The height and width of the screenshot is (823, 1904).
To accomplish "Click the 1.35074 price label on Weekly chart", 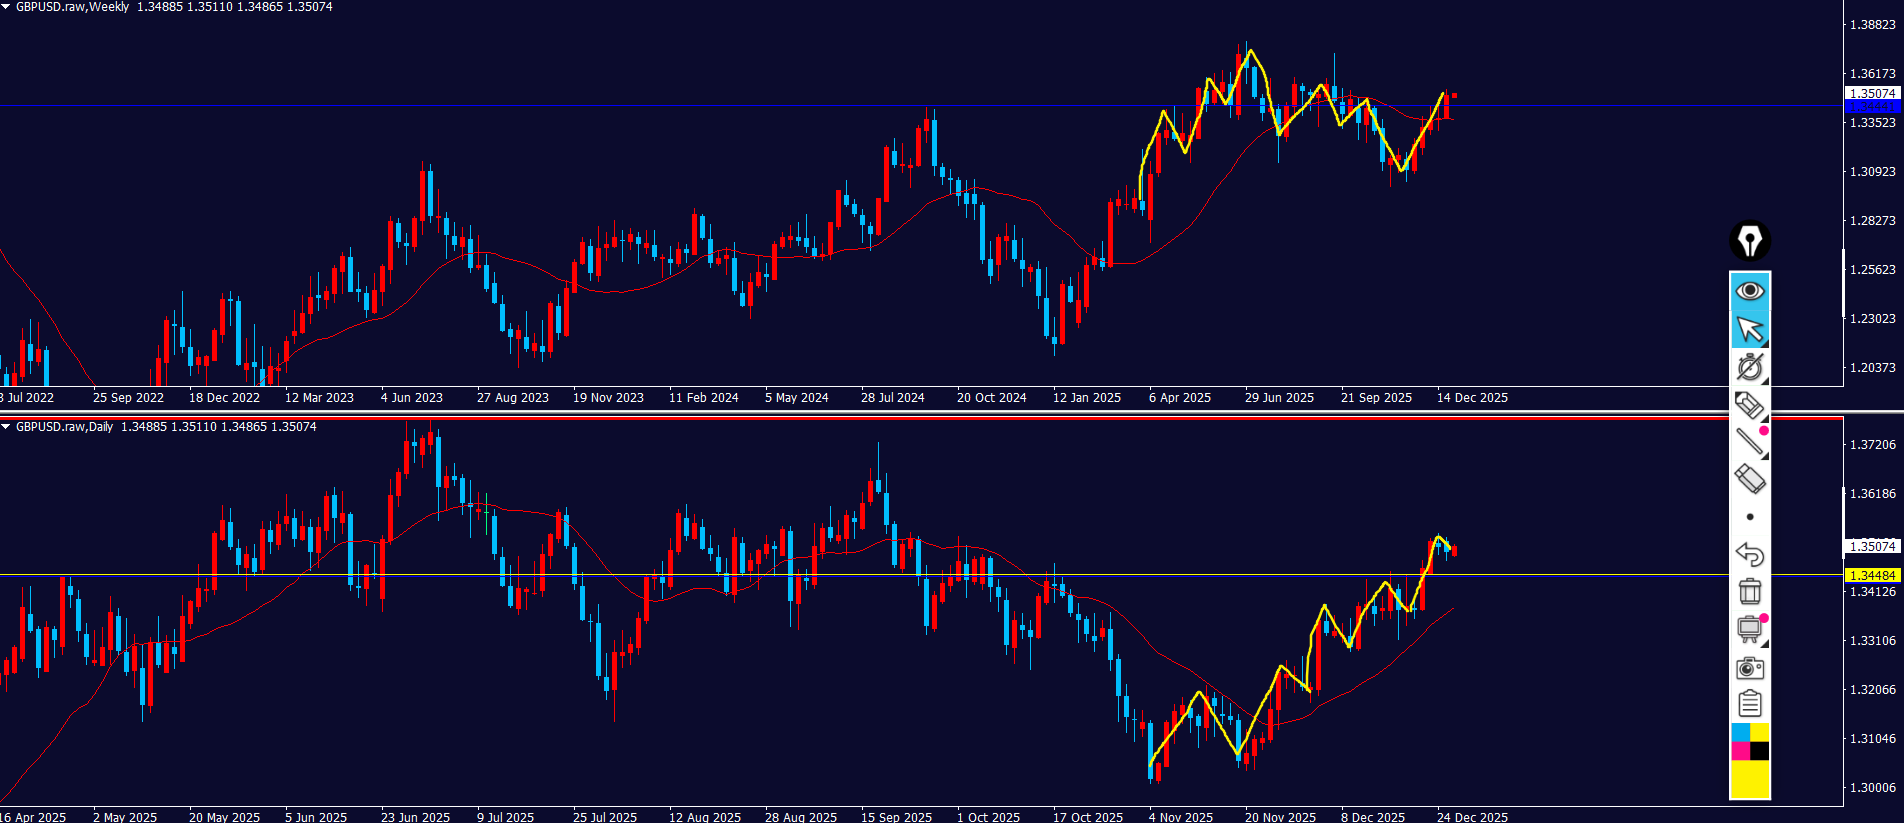I will click(x=1872, y=93).
